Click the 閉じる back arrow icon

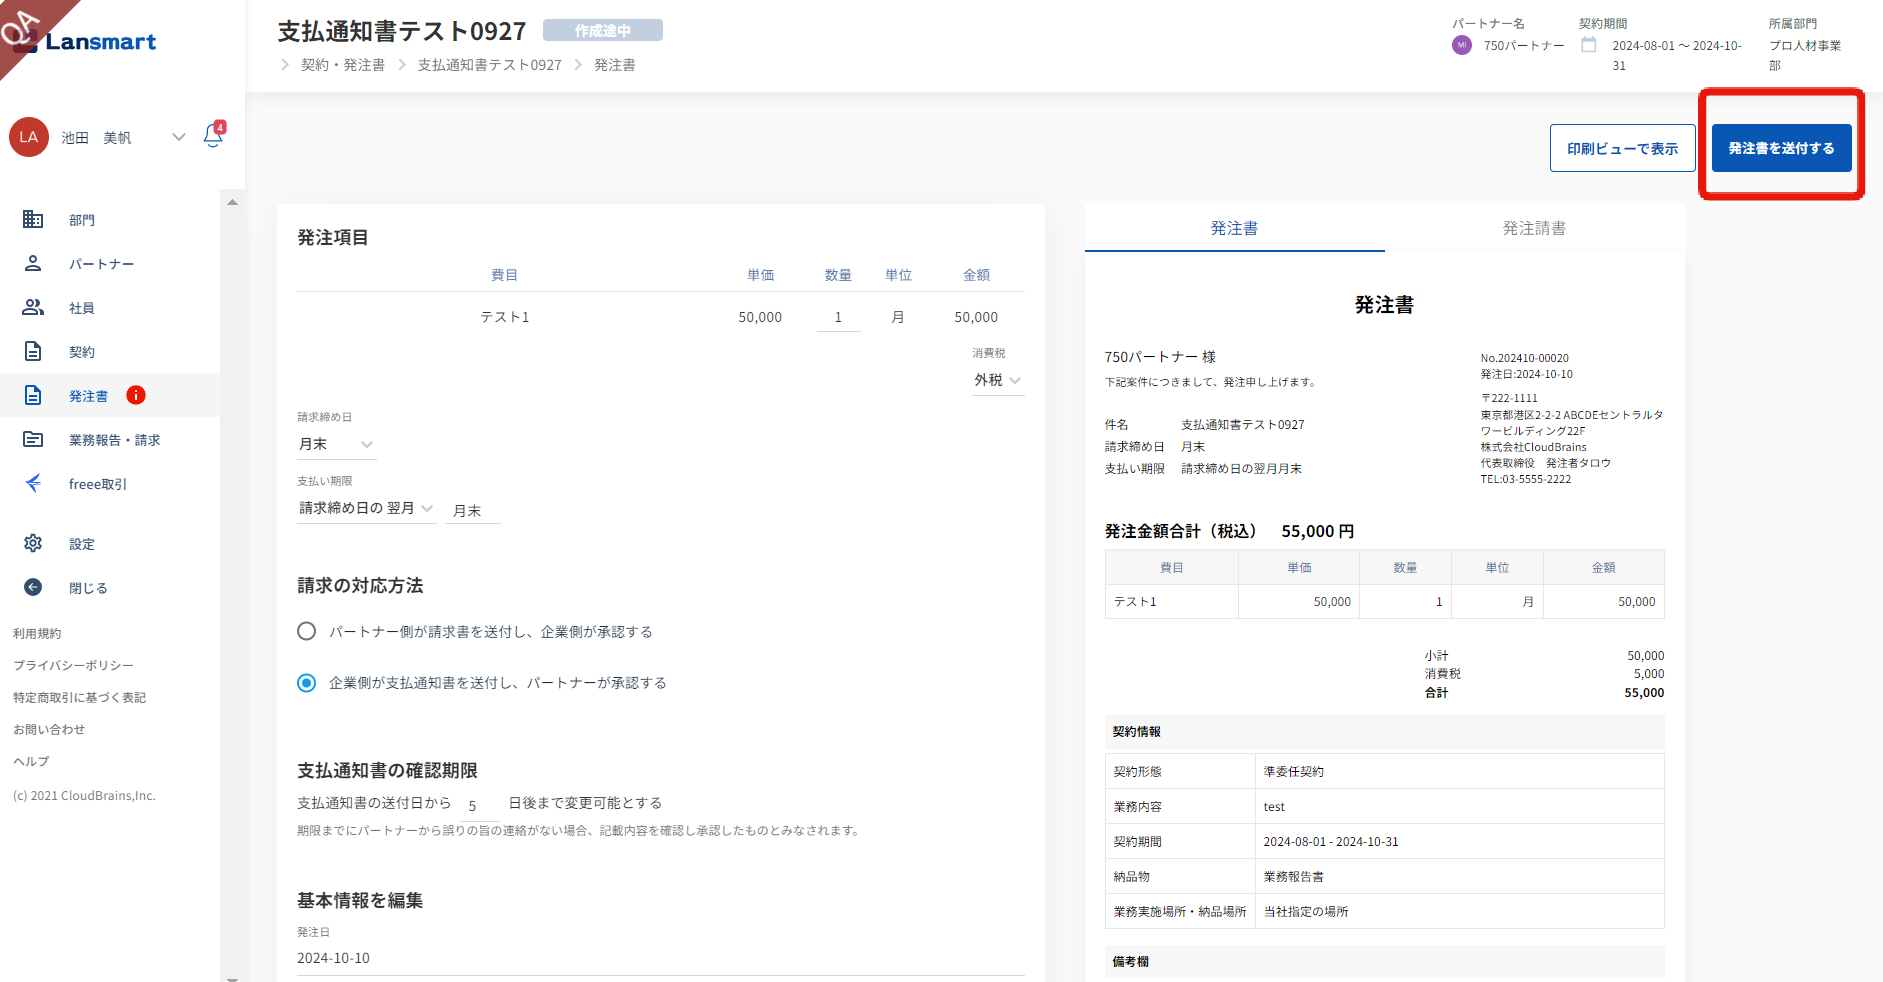(x=33, y=587)
